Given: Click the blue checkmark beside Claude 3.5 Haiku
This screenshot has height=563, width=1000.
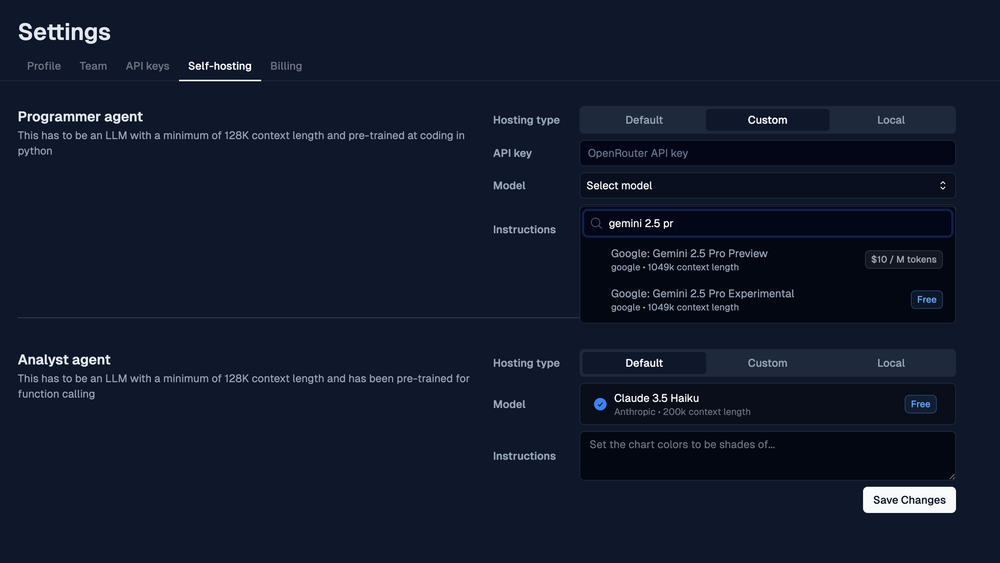Looking at the screenshot, I should [600, 404].
